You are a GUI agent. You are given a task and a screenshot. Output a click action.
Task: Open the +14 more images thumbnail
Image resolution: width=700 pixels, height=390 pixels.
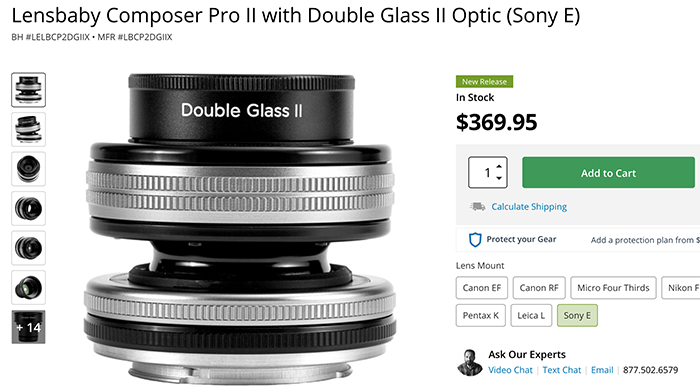29,327
